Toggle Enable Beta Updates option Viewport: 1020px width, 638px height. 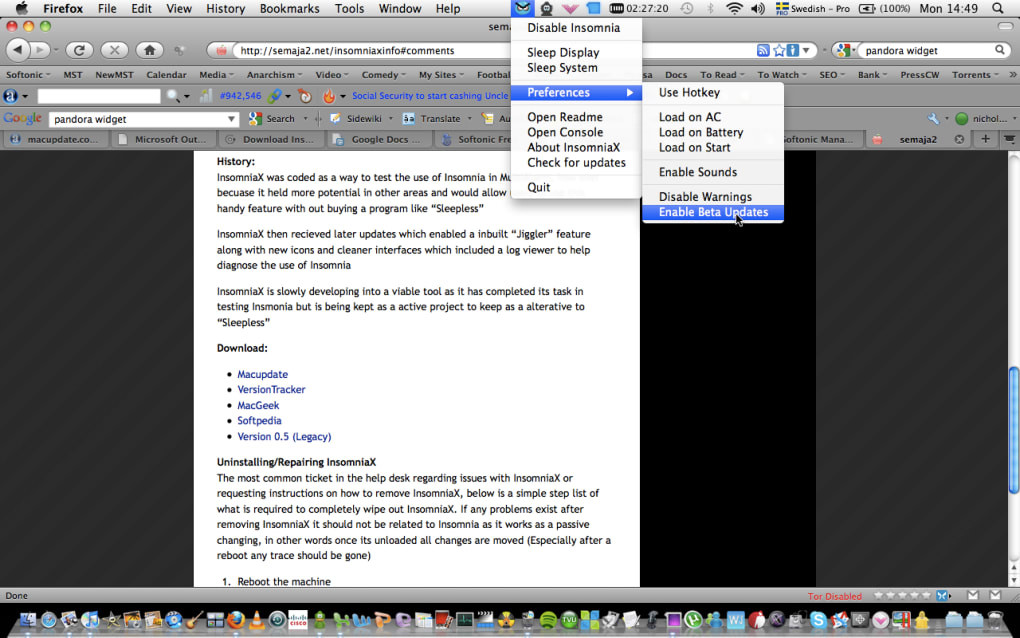pos(713,212)
